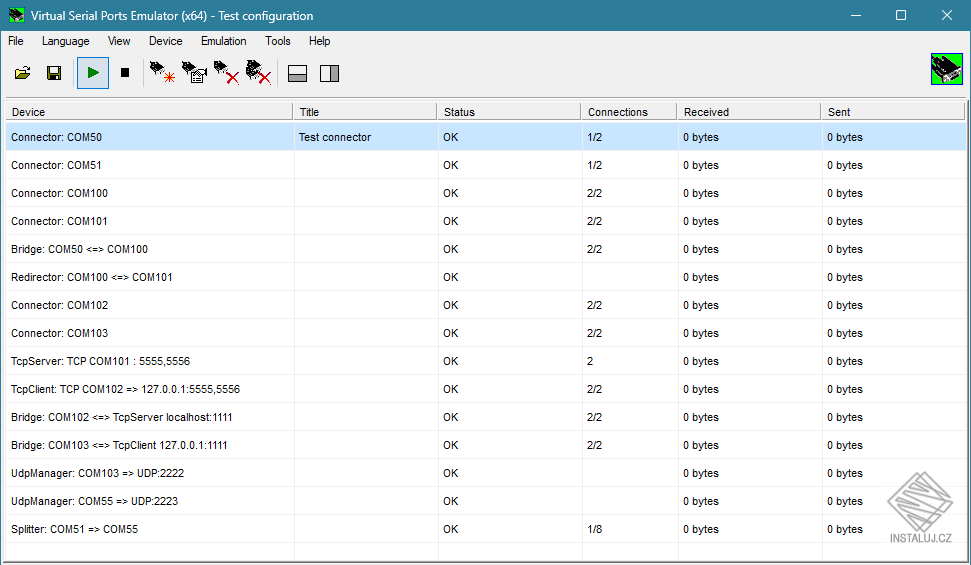Click the Connections column header

tap(627, 112)
